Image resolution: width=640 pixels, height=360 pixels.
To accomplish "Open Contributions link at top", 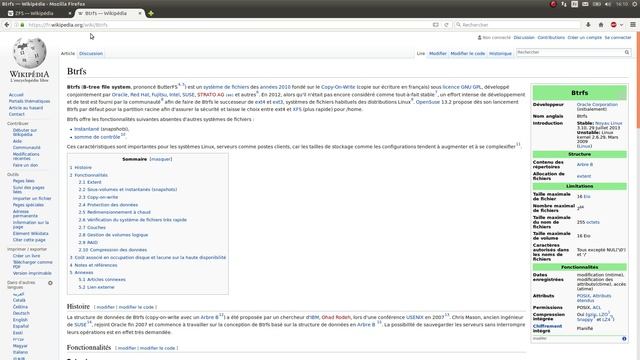I will point(551,38).
